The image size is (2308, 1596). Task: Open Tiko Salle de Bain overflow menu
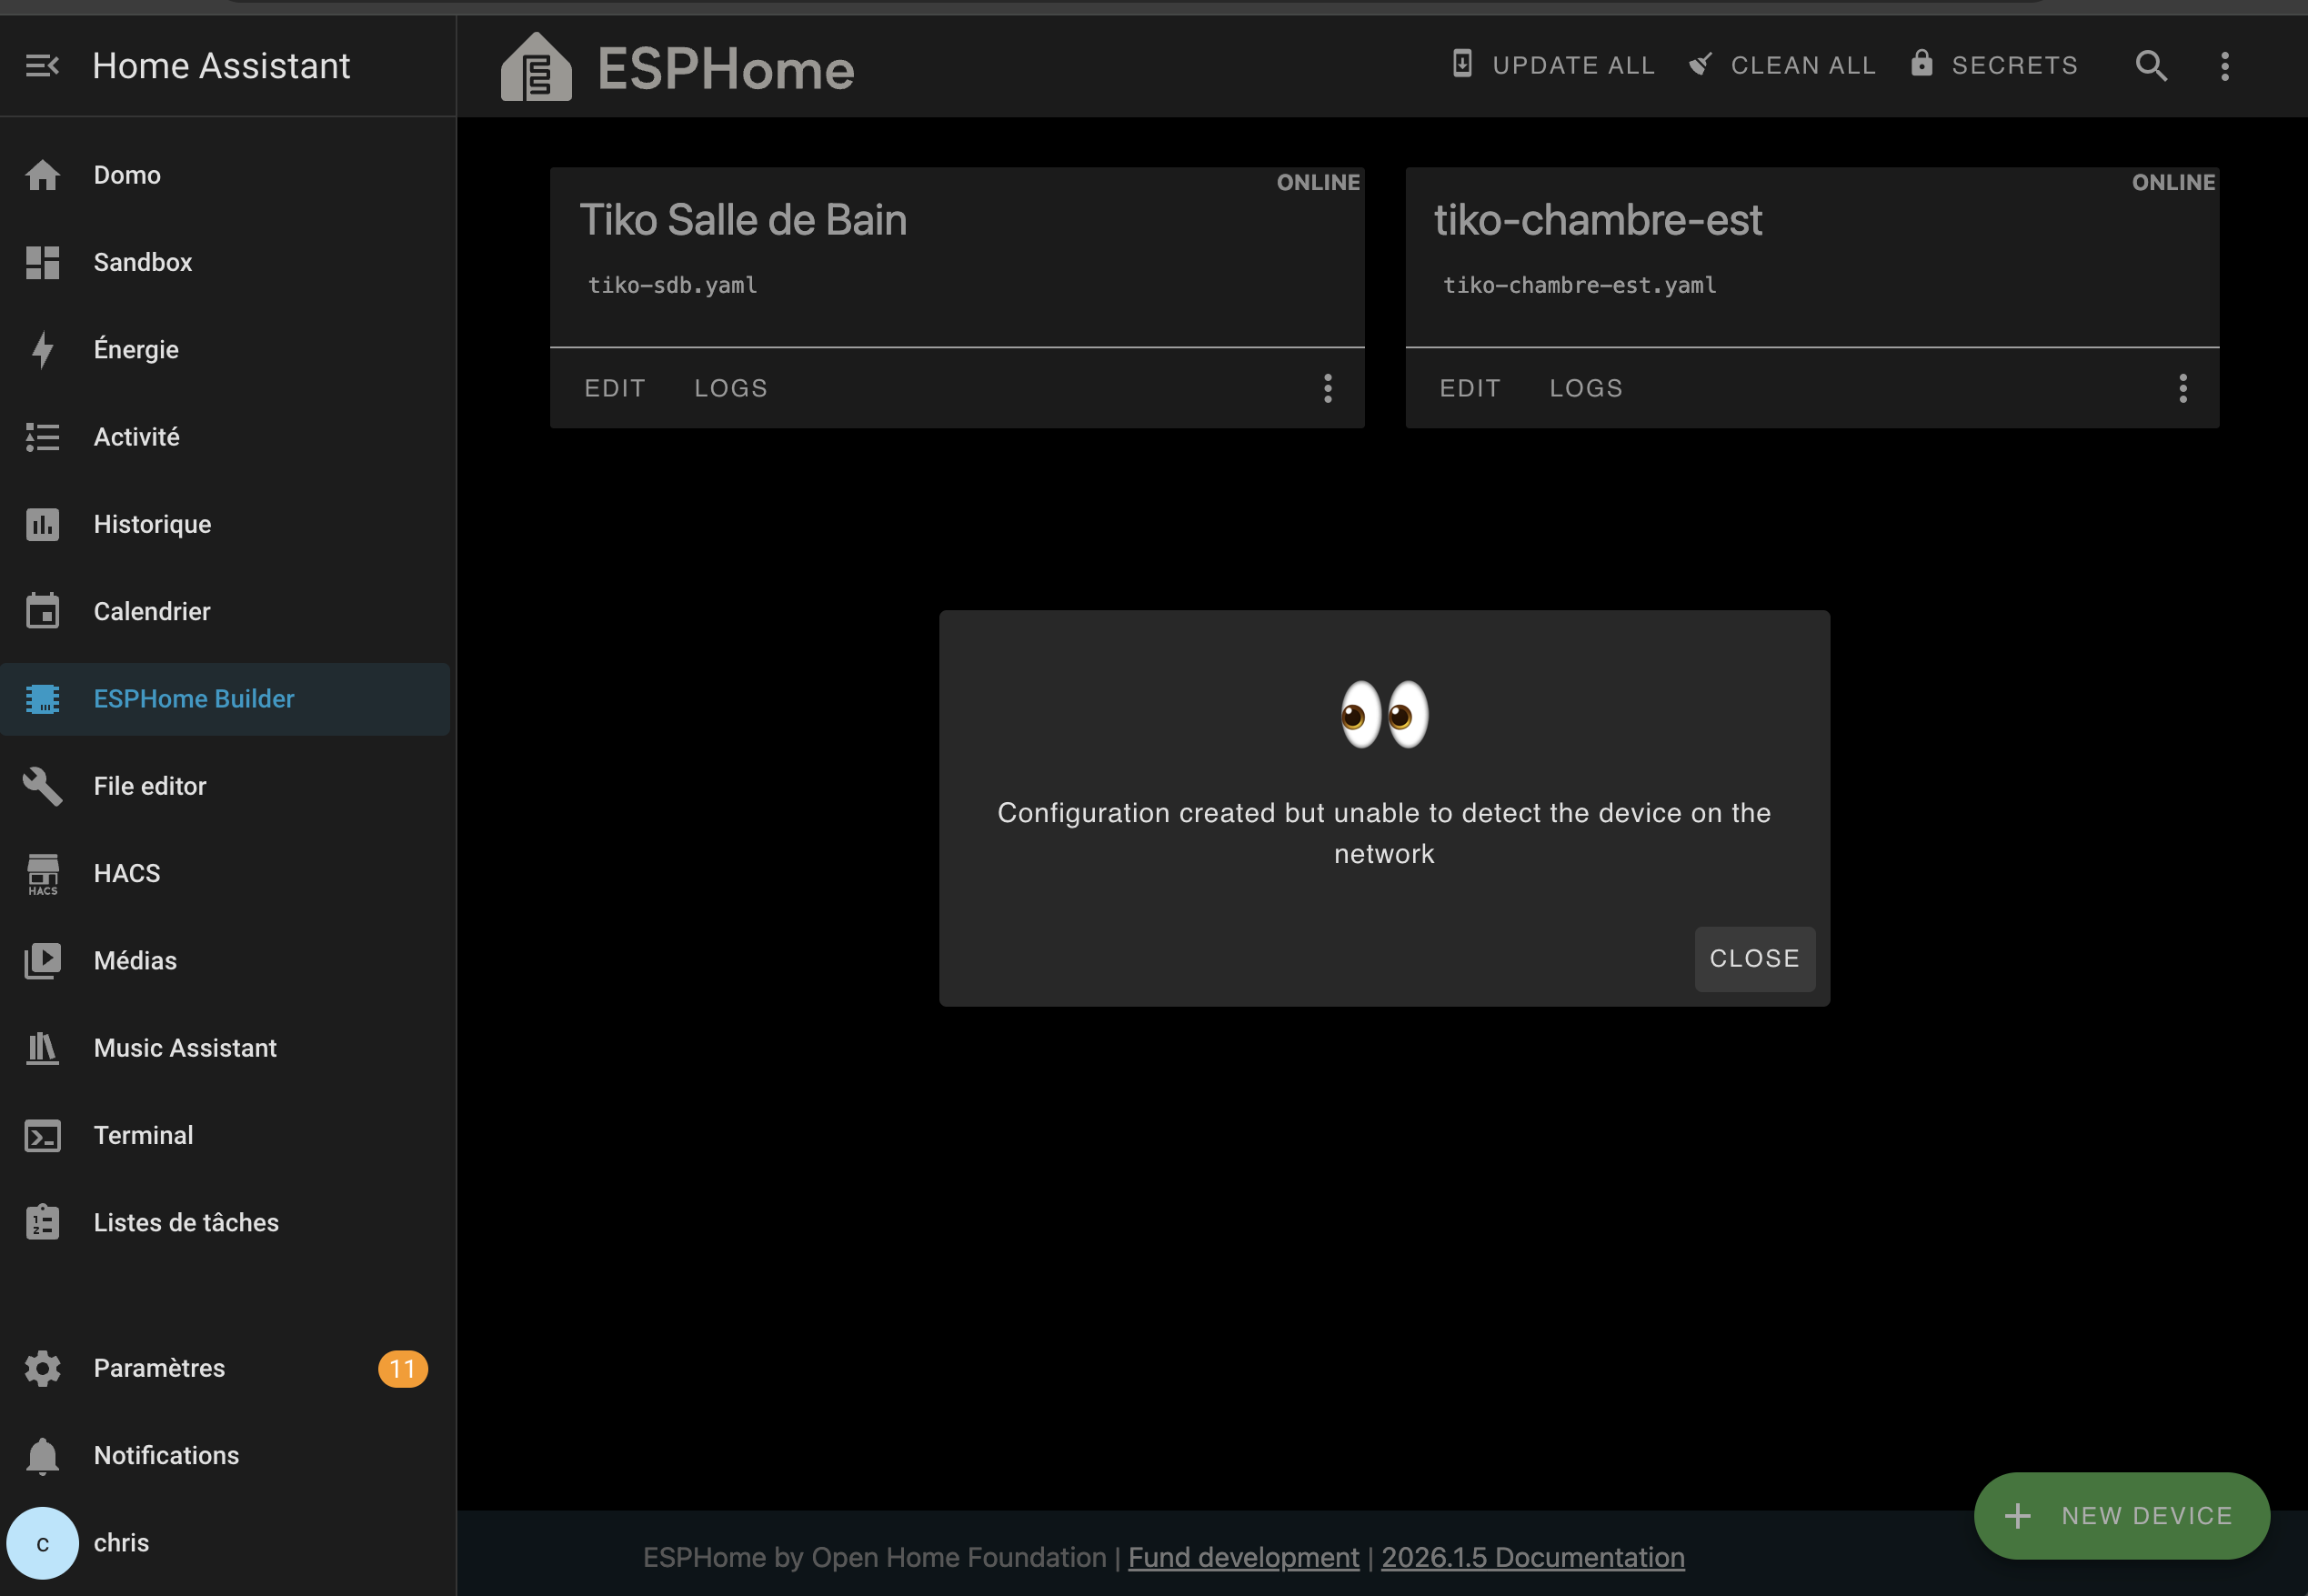click(x=1327, y=388)
